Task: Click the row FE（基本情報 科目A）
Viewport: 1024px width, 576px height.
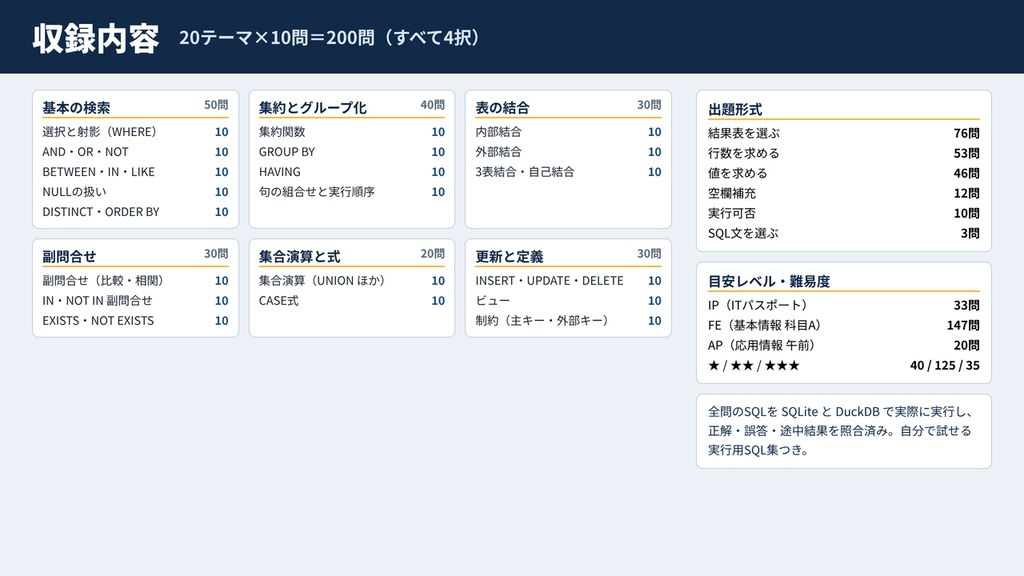Action: (844, 325)
